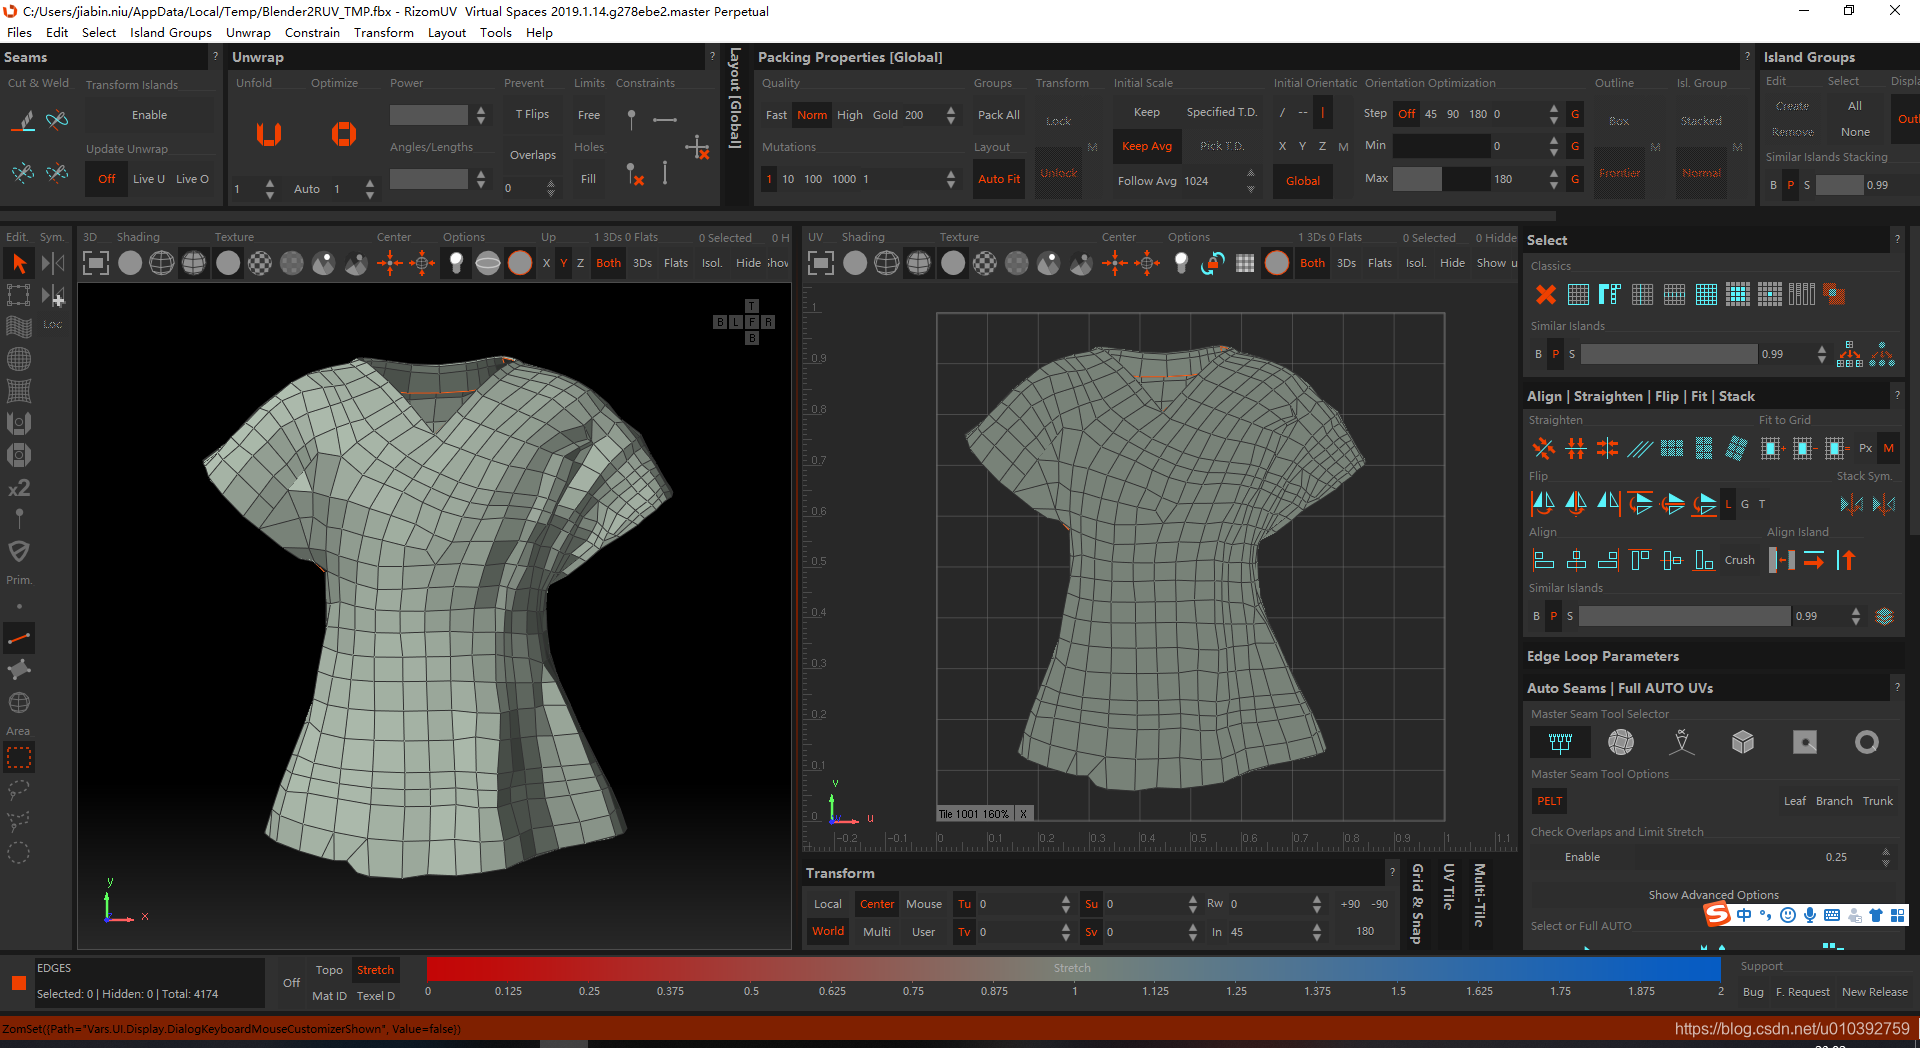Select the arrow pointer tool in left toolbar
This screenshot has height=1048, width=1920.
pos(19,263)
